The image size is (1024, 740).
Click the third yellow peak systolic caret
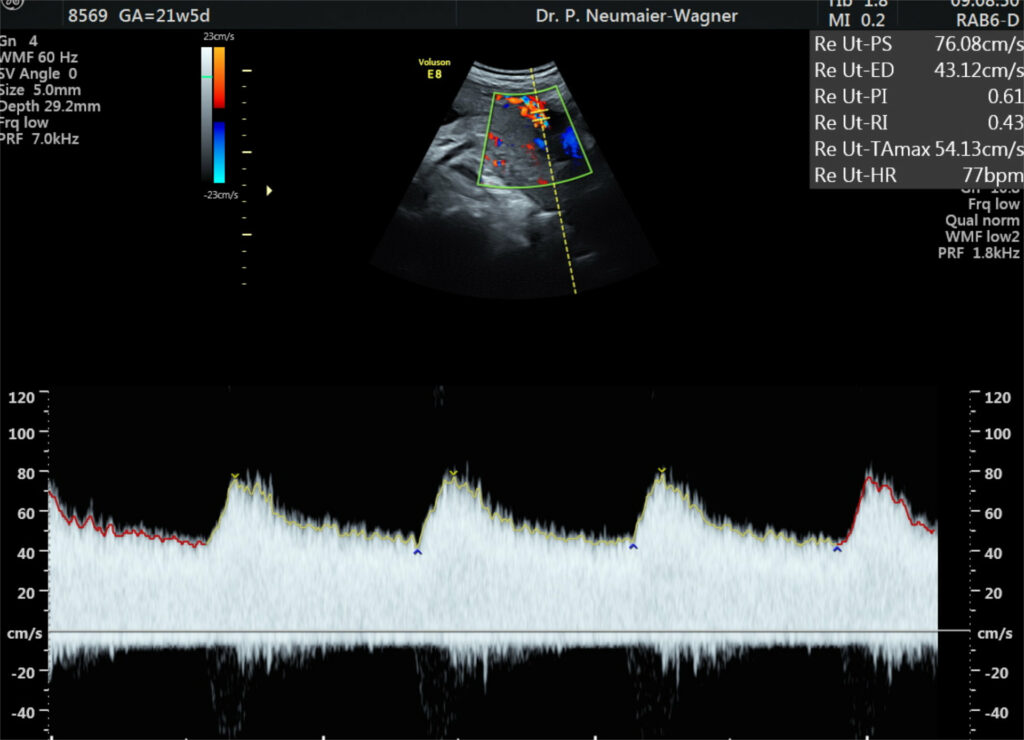pos(662,470)
